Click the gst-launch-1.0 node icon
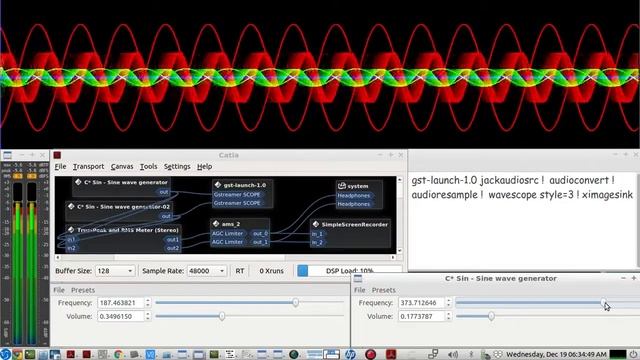This screenshot has height=360, width=640. click(218, 185)
